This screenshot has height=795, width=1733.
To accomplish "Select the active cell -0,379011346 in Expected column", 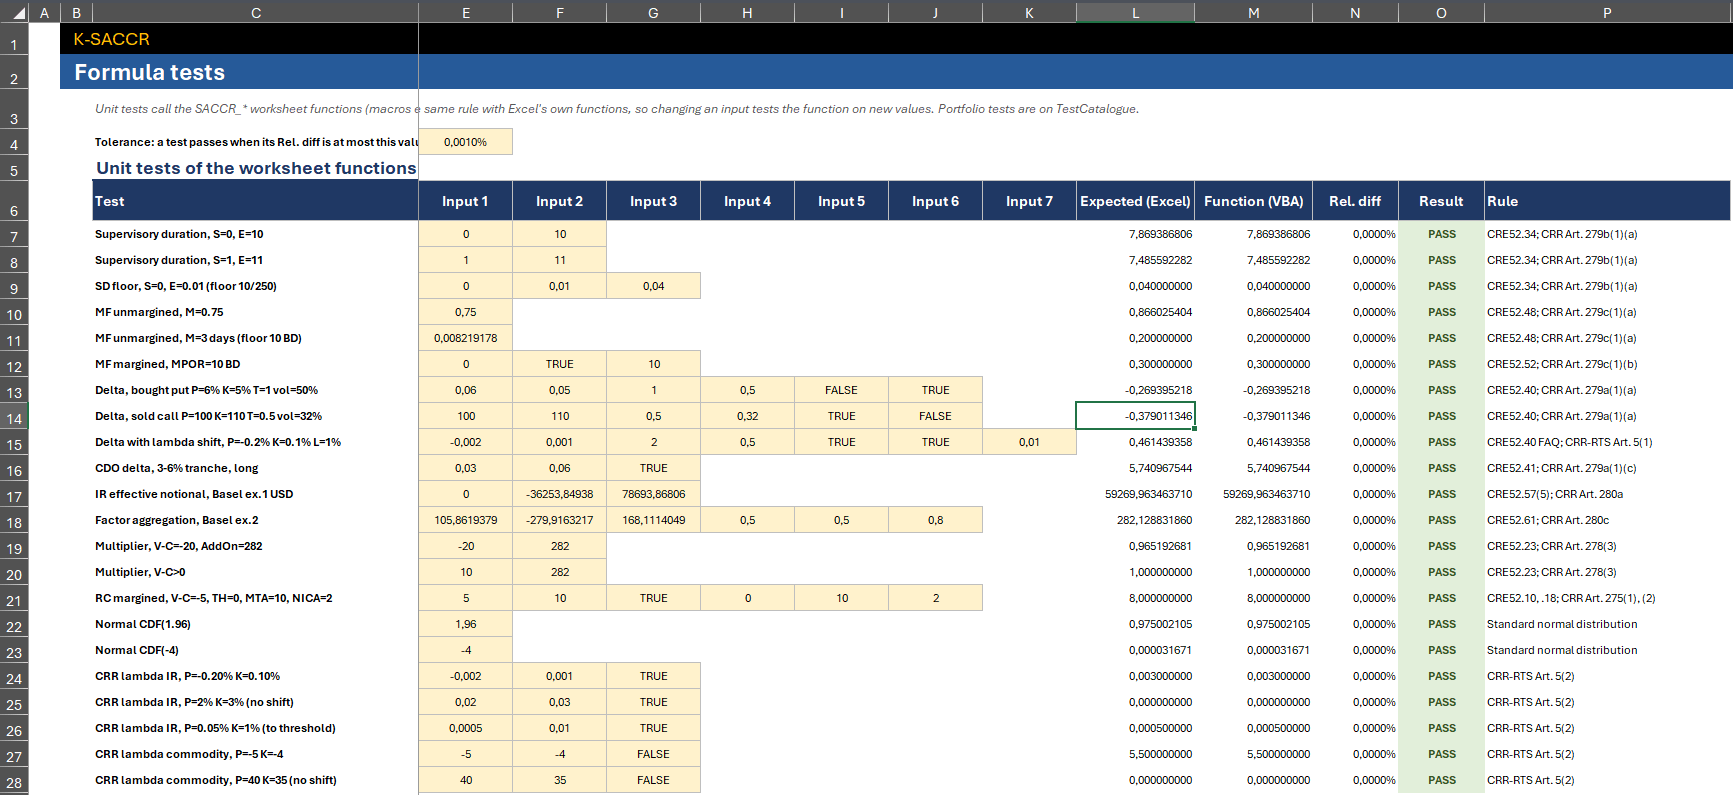I will coord(1135,416).
